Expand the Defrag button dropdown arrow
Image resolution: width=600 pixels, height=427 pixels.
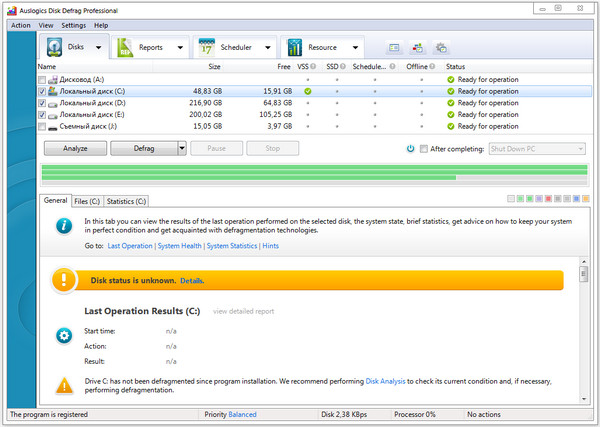pos(182,148)
